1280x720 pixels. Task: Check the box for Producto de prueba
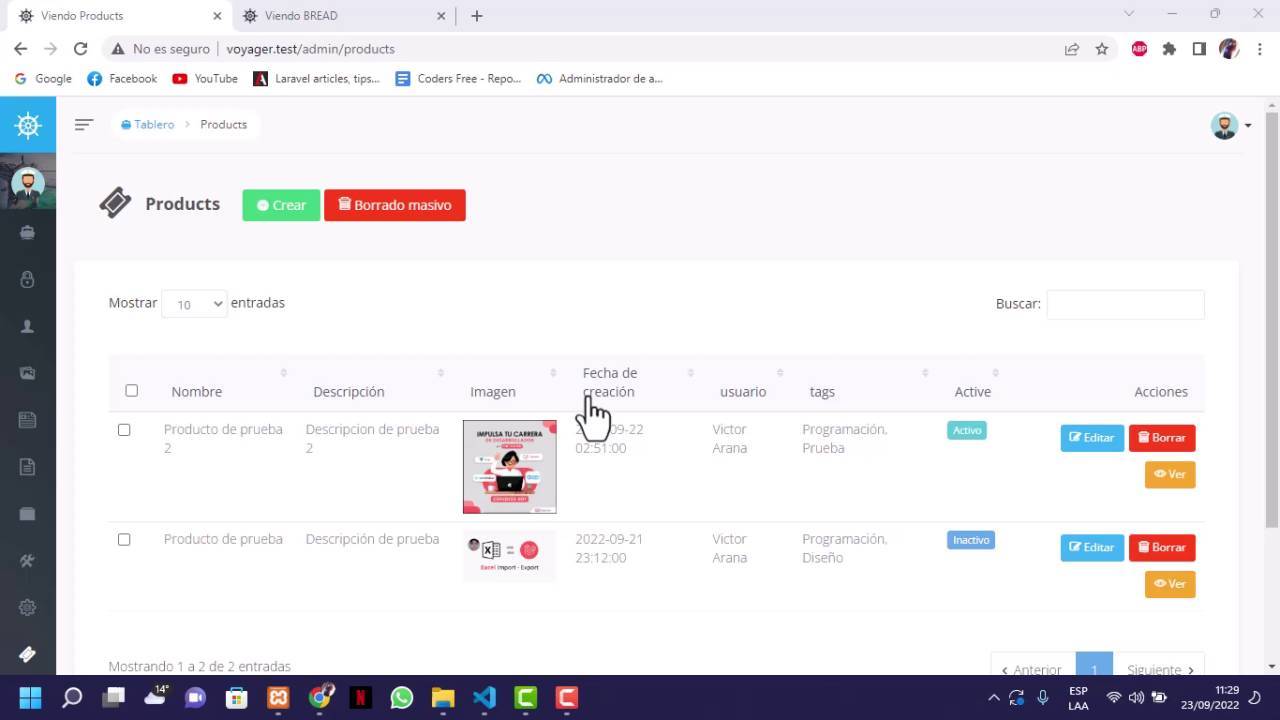click(124, 540)
